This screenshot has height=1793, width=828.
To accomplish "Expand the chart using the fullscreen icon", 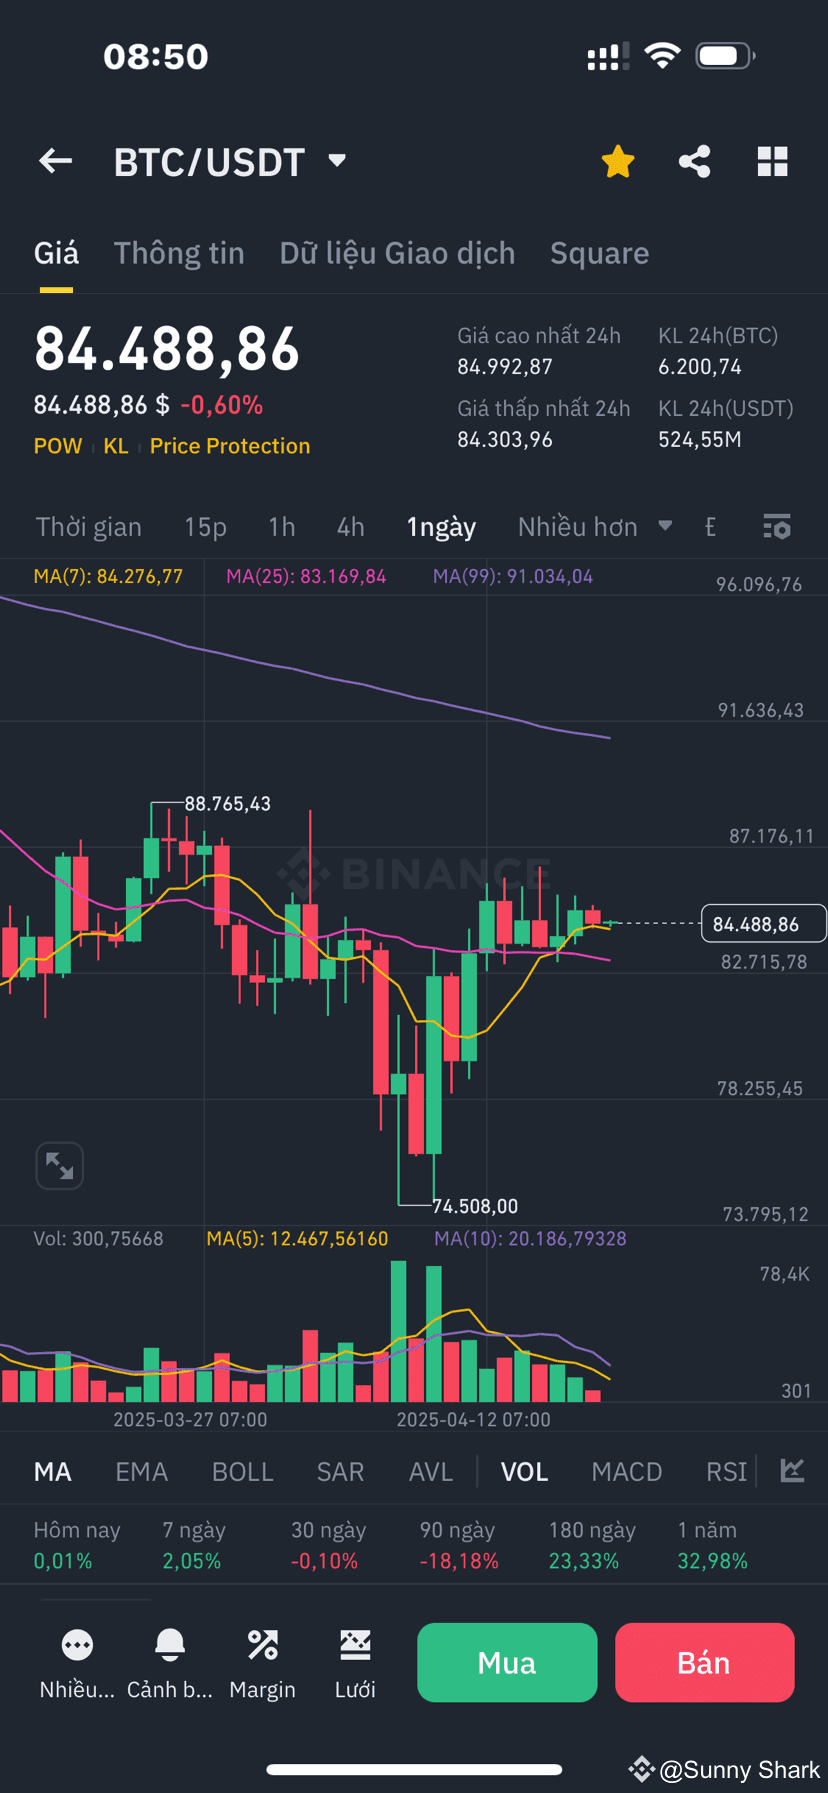I will (x=59, y=1165).
